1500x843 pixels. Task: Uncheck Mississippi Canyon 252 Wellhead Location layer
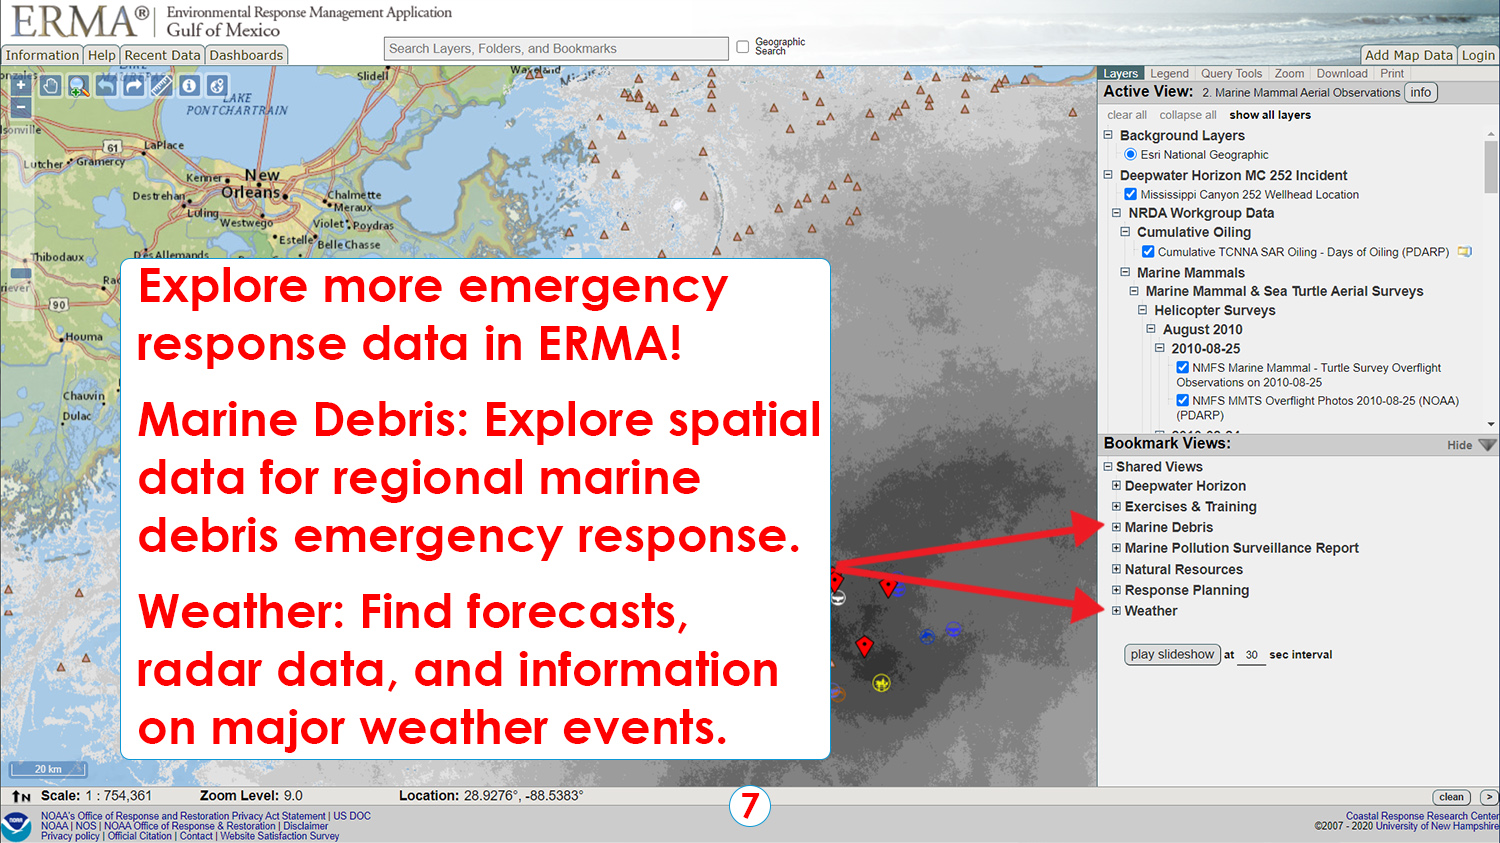(1130, 194)
